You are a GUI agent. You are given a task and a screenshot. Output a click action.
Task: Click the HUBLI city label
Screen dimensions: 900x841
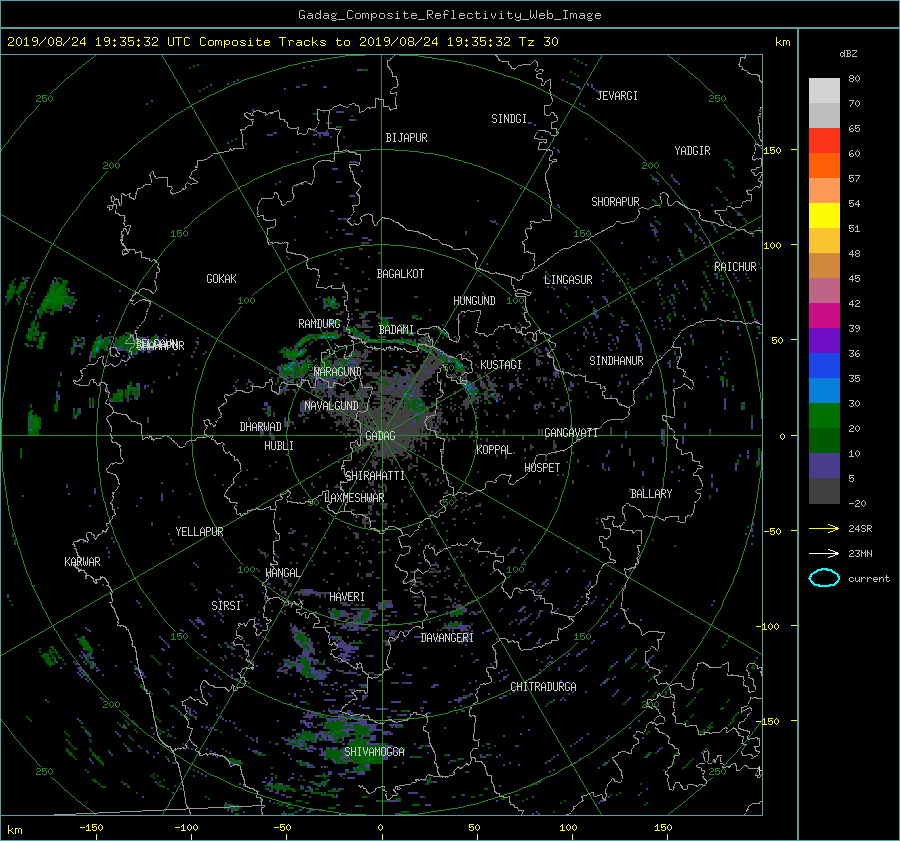pos(279,446)
